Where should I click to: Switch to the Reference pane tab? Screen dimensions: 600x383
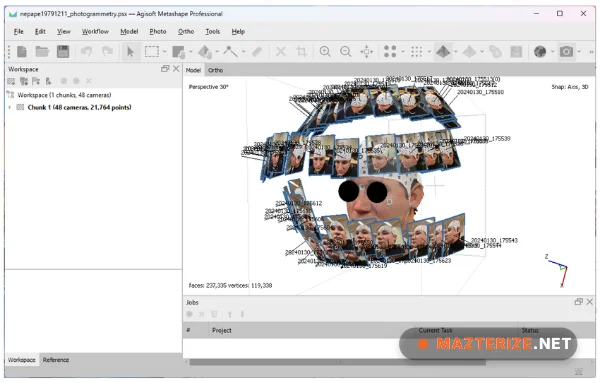click(56, 360)
